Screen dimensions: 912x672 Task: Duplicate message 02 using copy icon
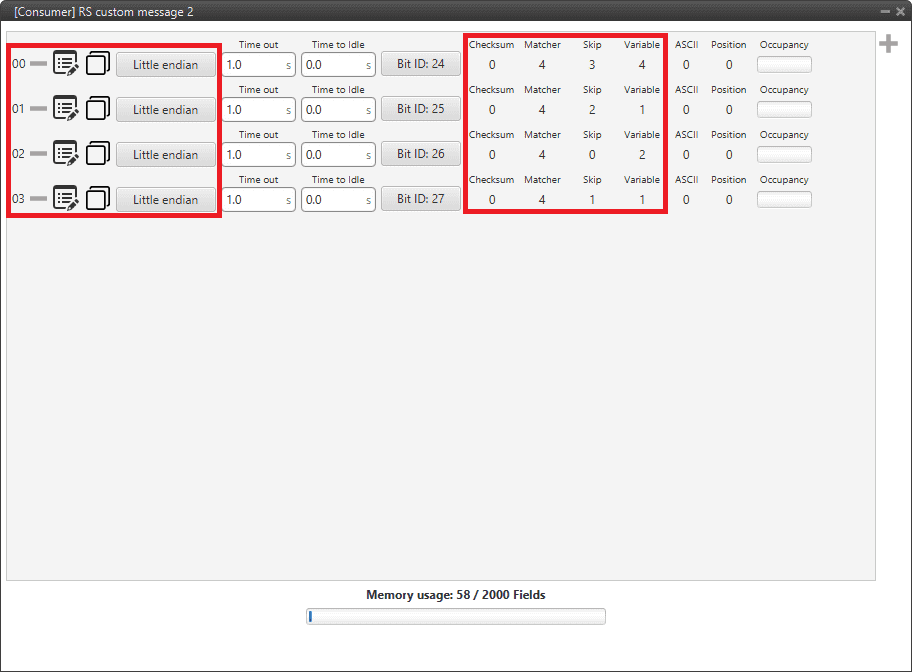tap(97, 154)
